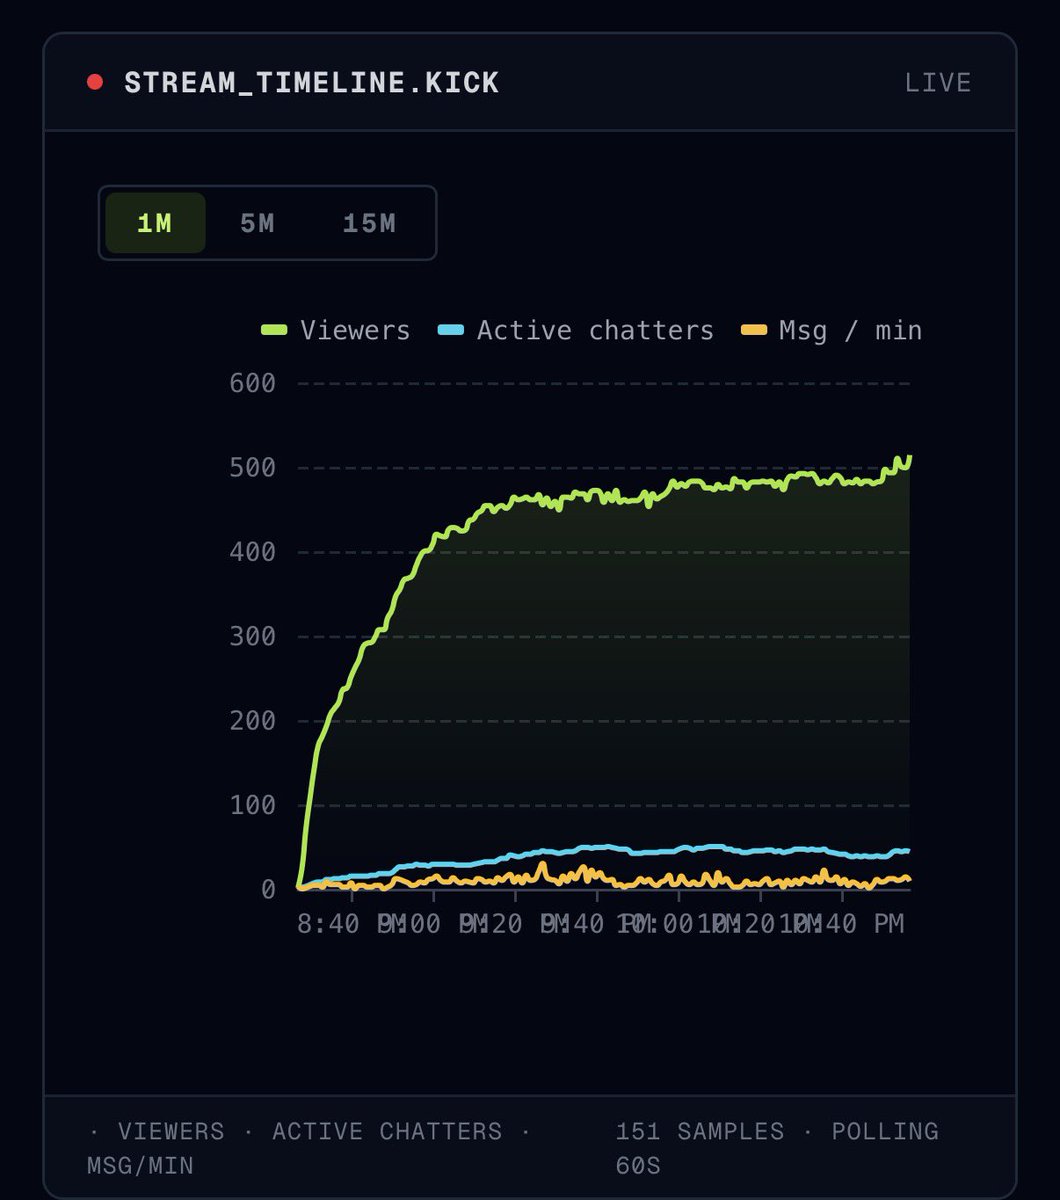Click the 100 y-axis label

[x=252, y=805]
